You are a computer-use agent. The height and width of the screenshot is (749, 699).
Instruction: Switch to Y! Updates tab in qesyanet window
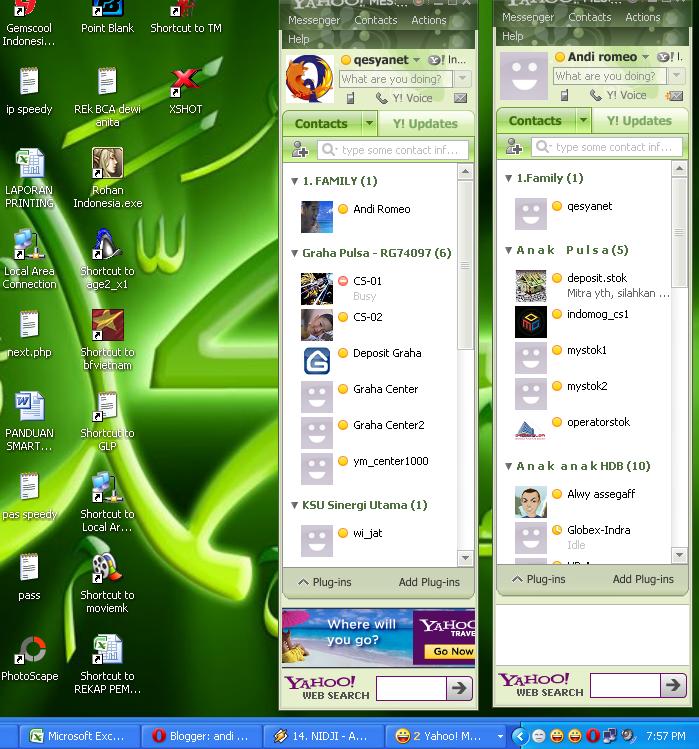pyautogui.click(x=425, y=124)
